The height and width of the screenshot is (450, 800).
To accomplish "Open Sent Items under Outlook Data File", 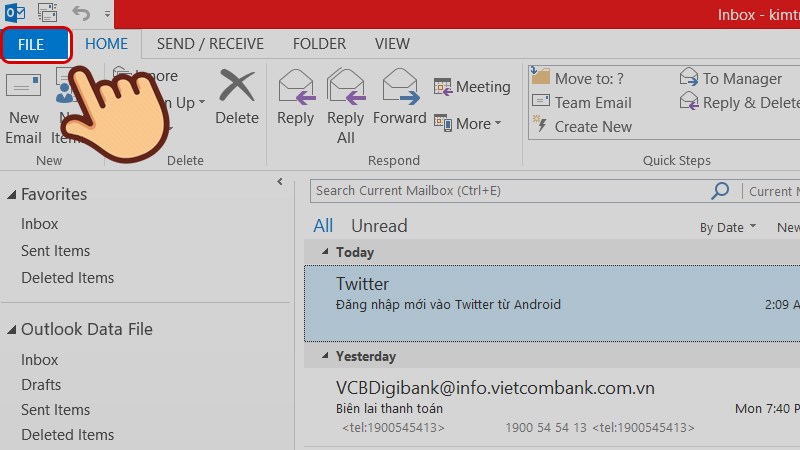I will point(55,410).
